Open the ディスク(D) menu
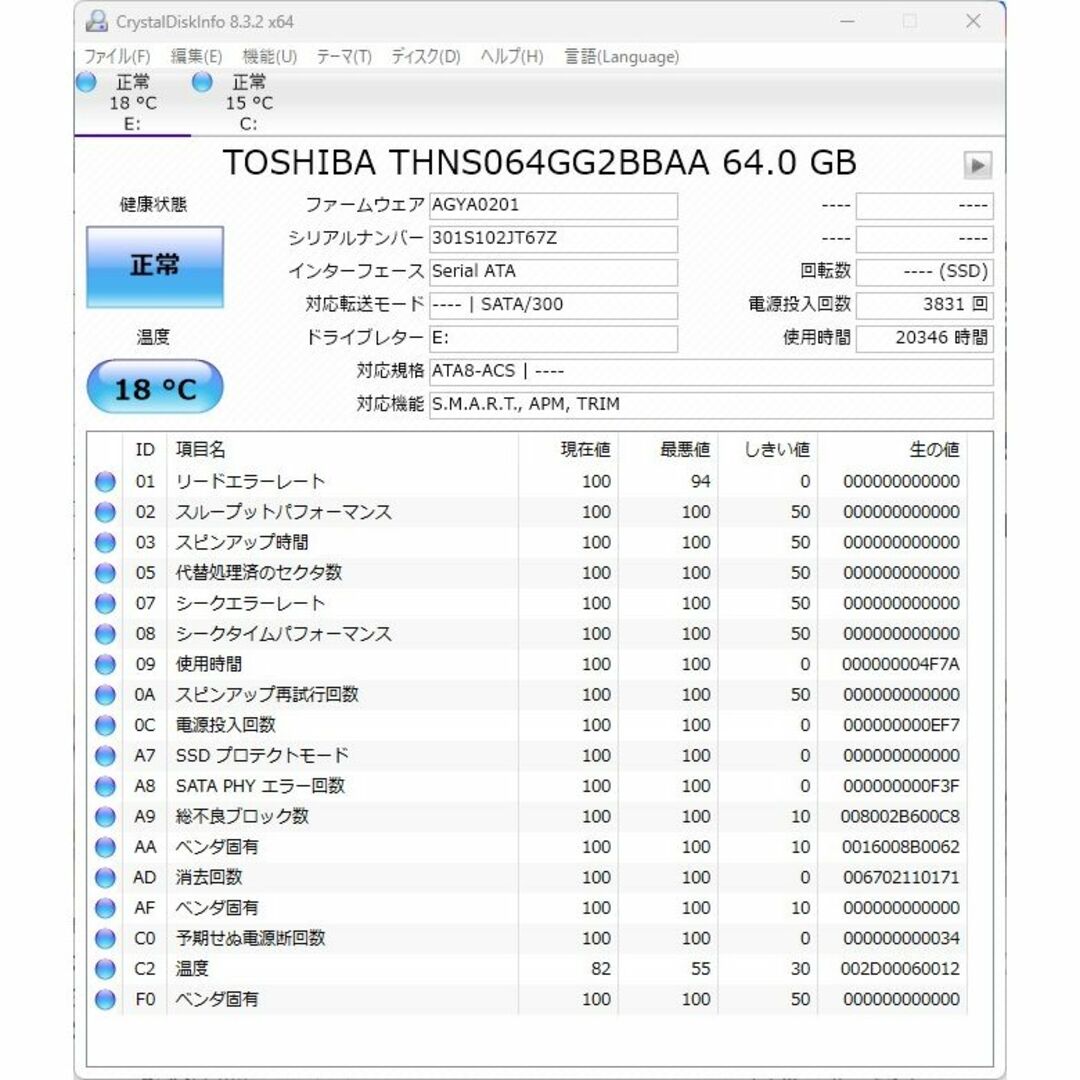The image size is (1080, 1080). 426,56
